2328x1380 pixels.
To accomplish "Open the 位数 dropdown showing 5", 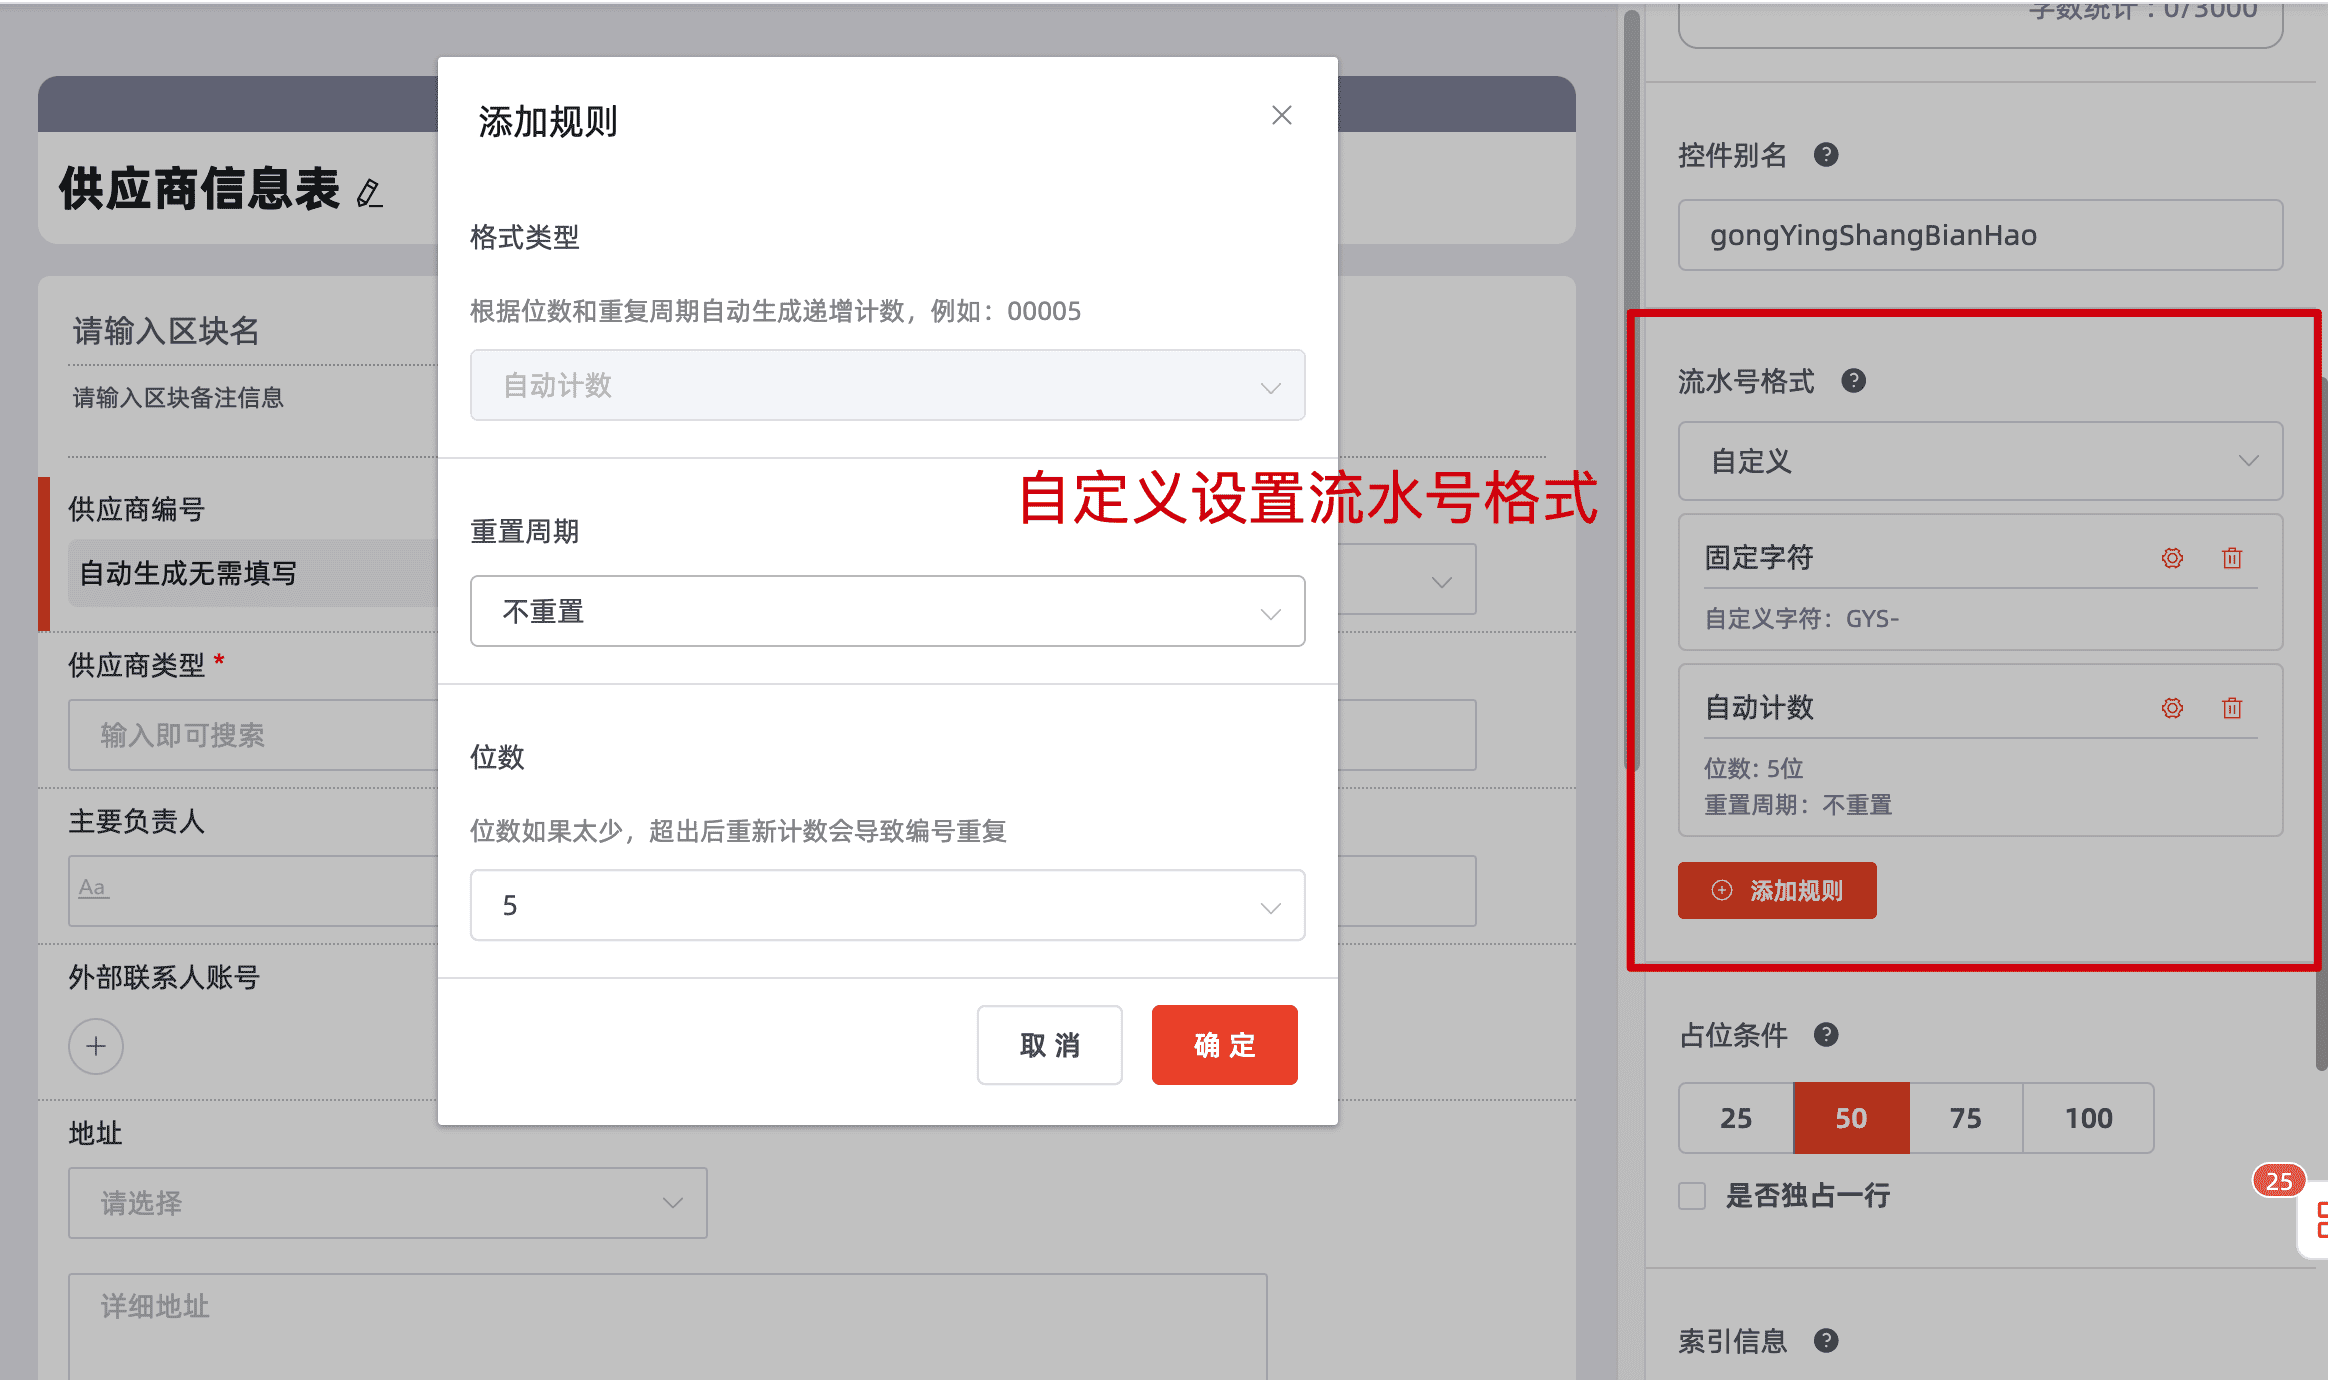I will point(887,905).
